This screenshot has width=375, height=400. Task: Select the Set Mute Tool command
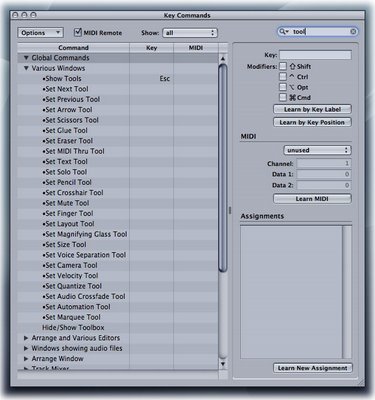(x=66, y=203)
